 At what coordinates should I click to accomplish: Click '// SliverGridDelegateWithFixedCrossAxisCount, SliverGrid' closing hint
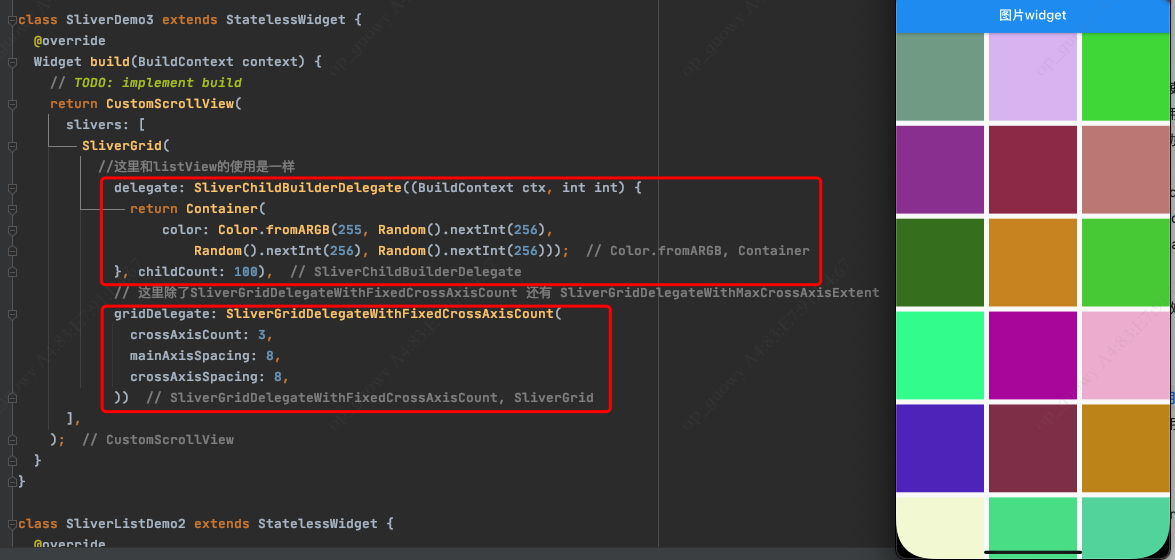point(370,397)
